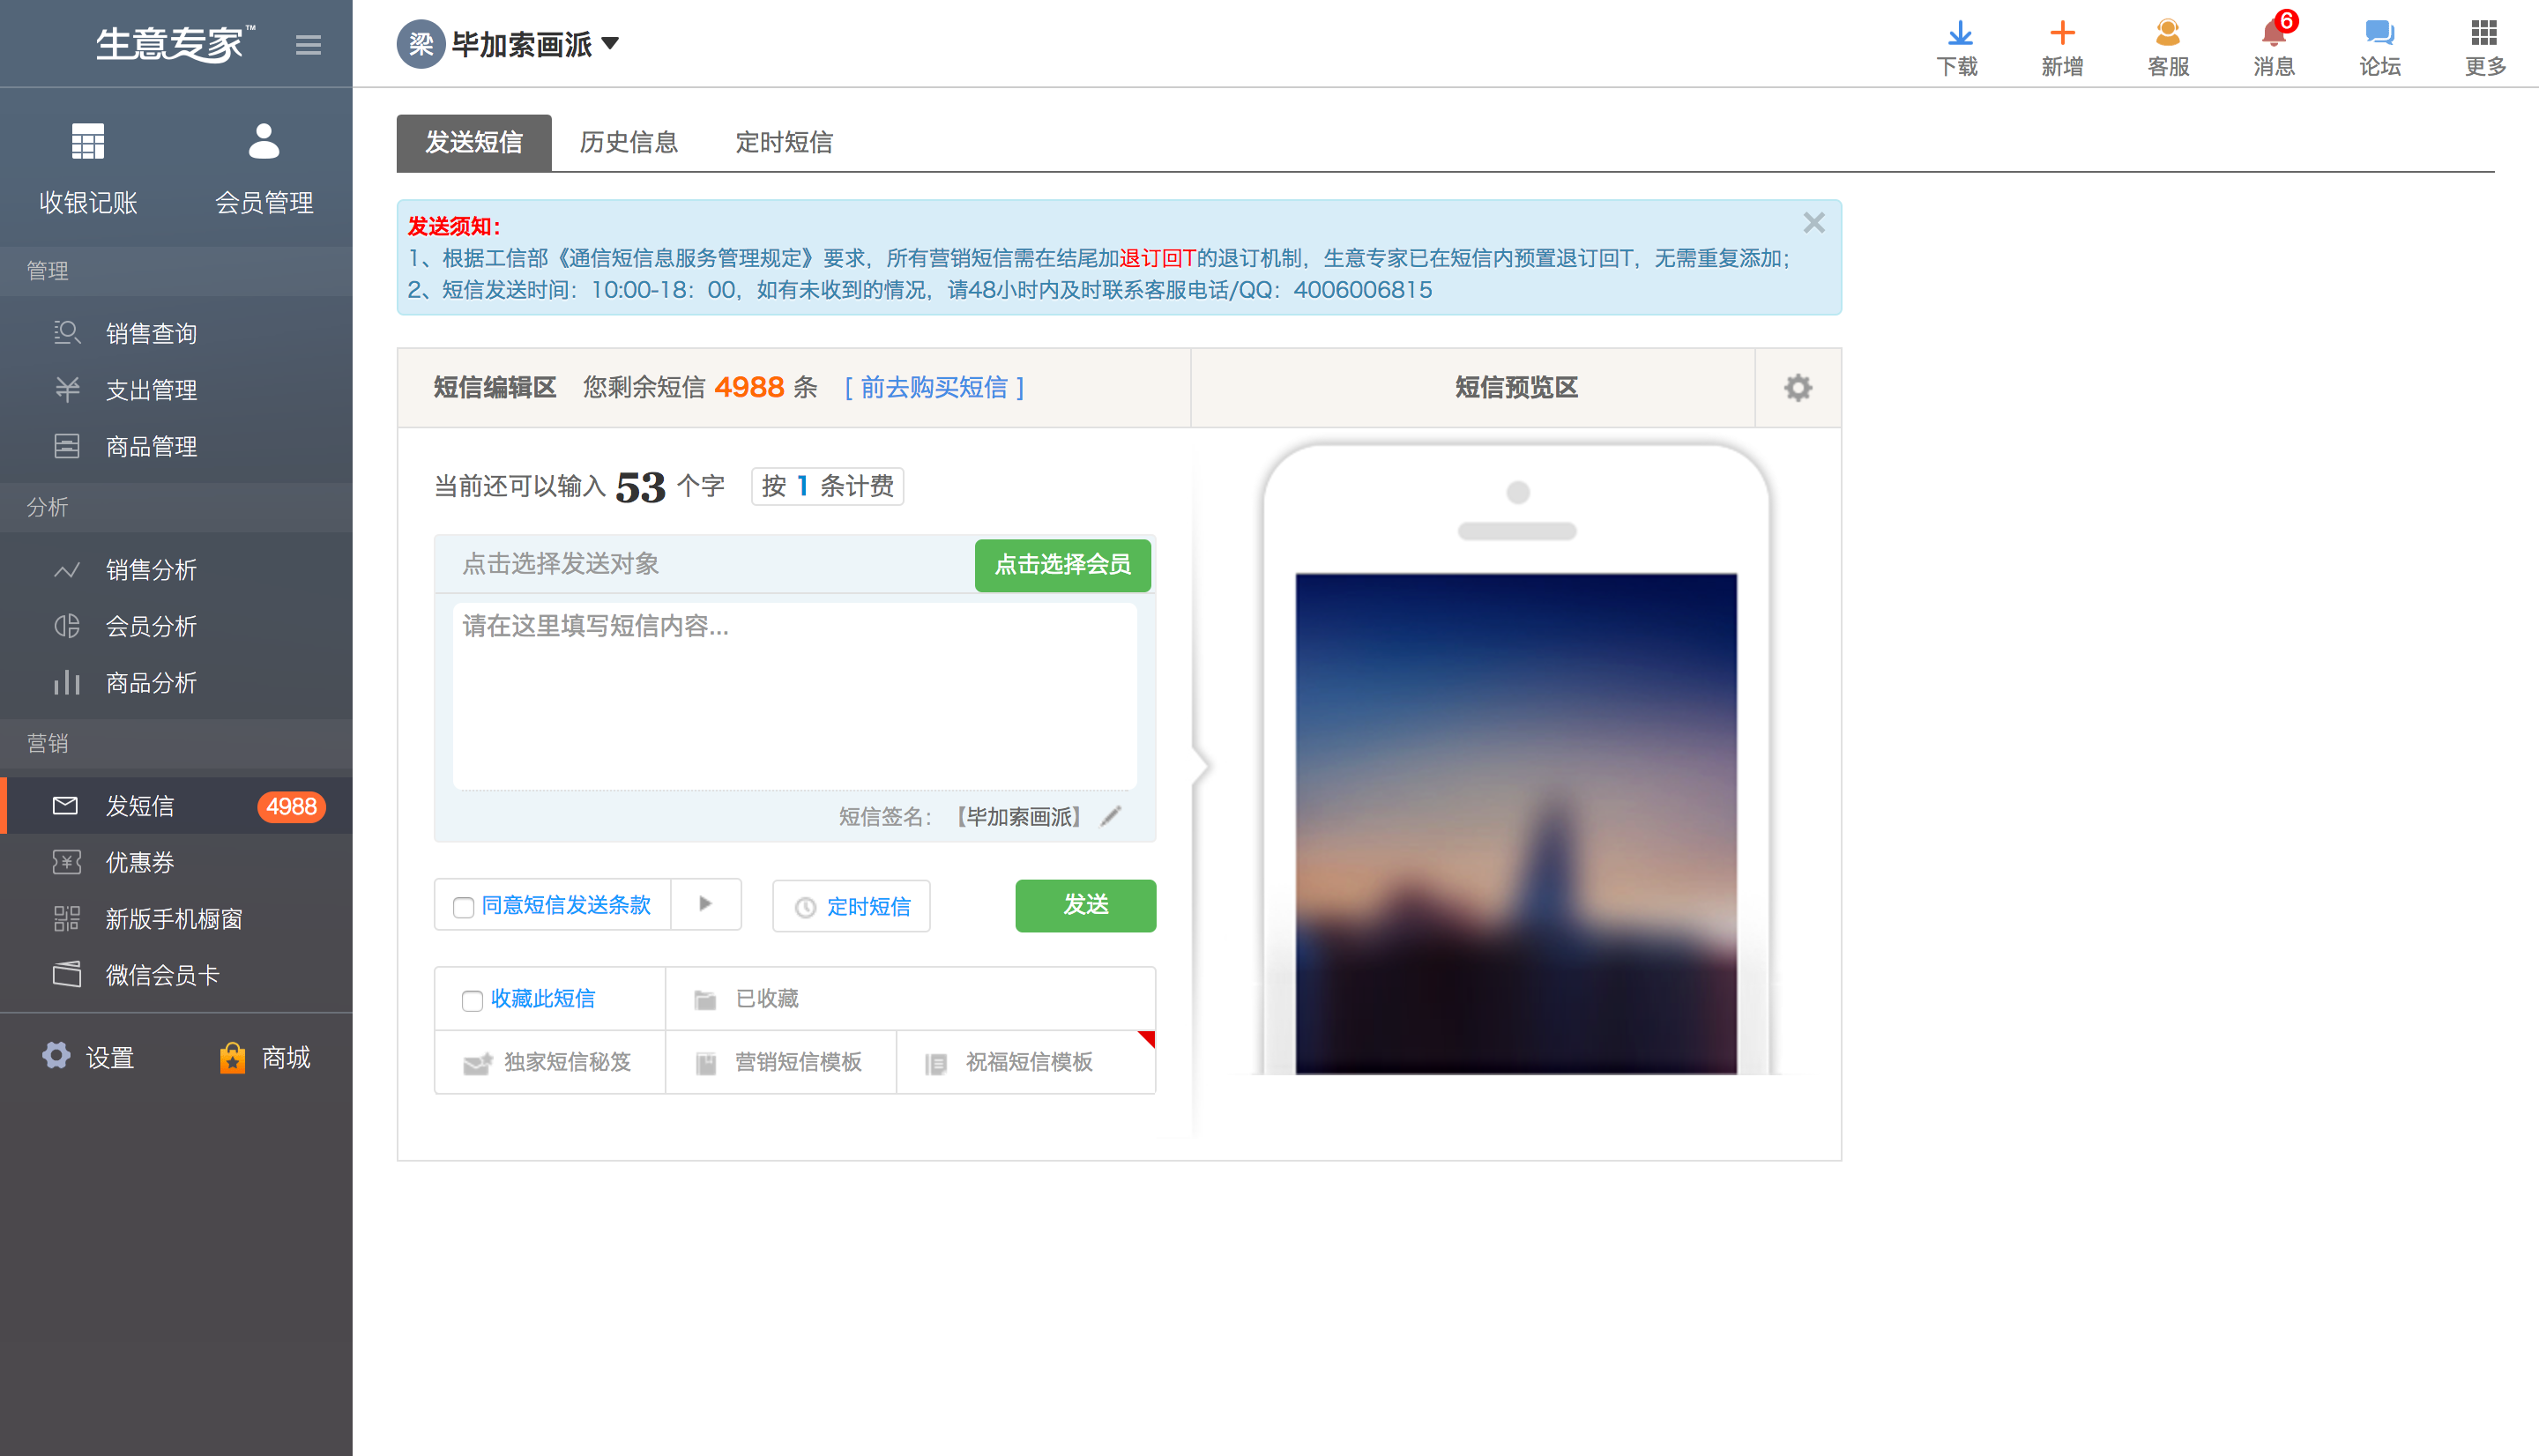Open the scheduled SMS tab
This screenshot has height=1456, width=2539.
pyautogui.click(x=784, y=143)
